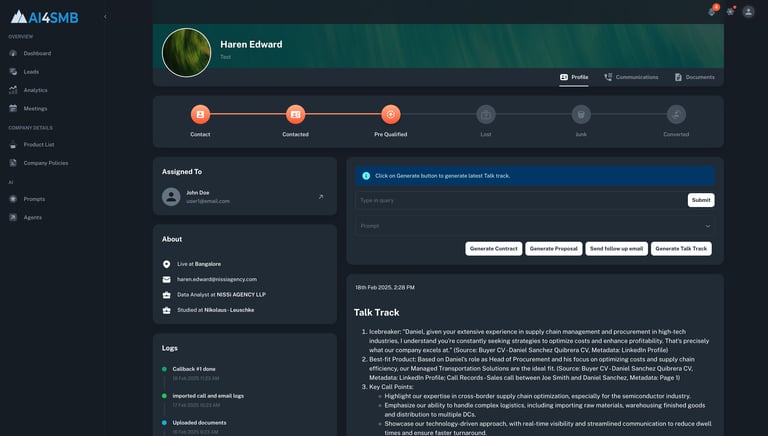The image size is (768, 436).
Task: Go to the Analytics page
Action: click(36, 90)
